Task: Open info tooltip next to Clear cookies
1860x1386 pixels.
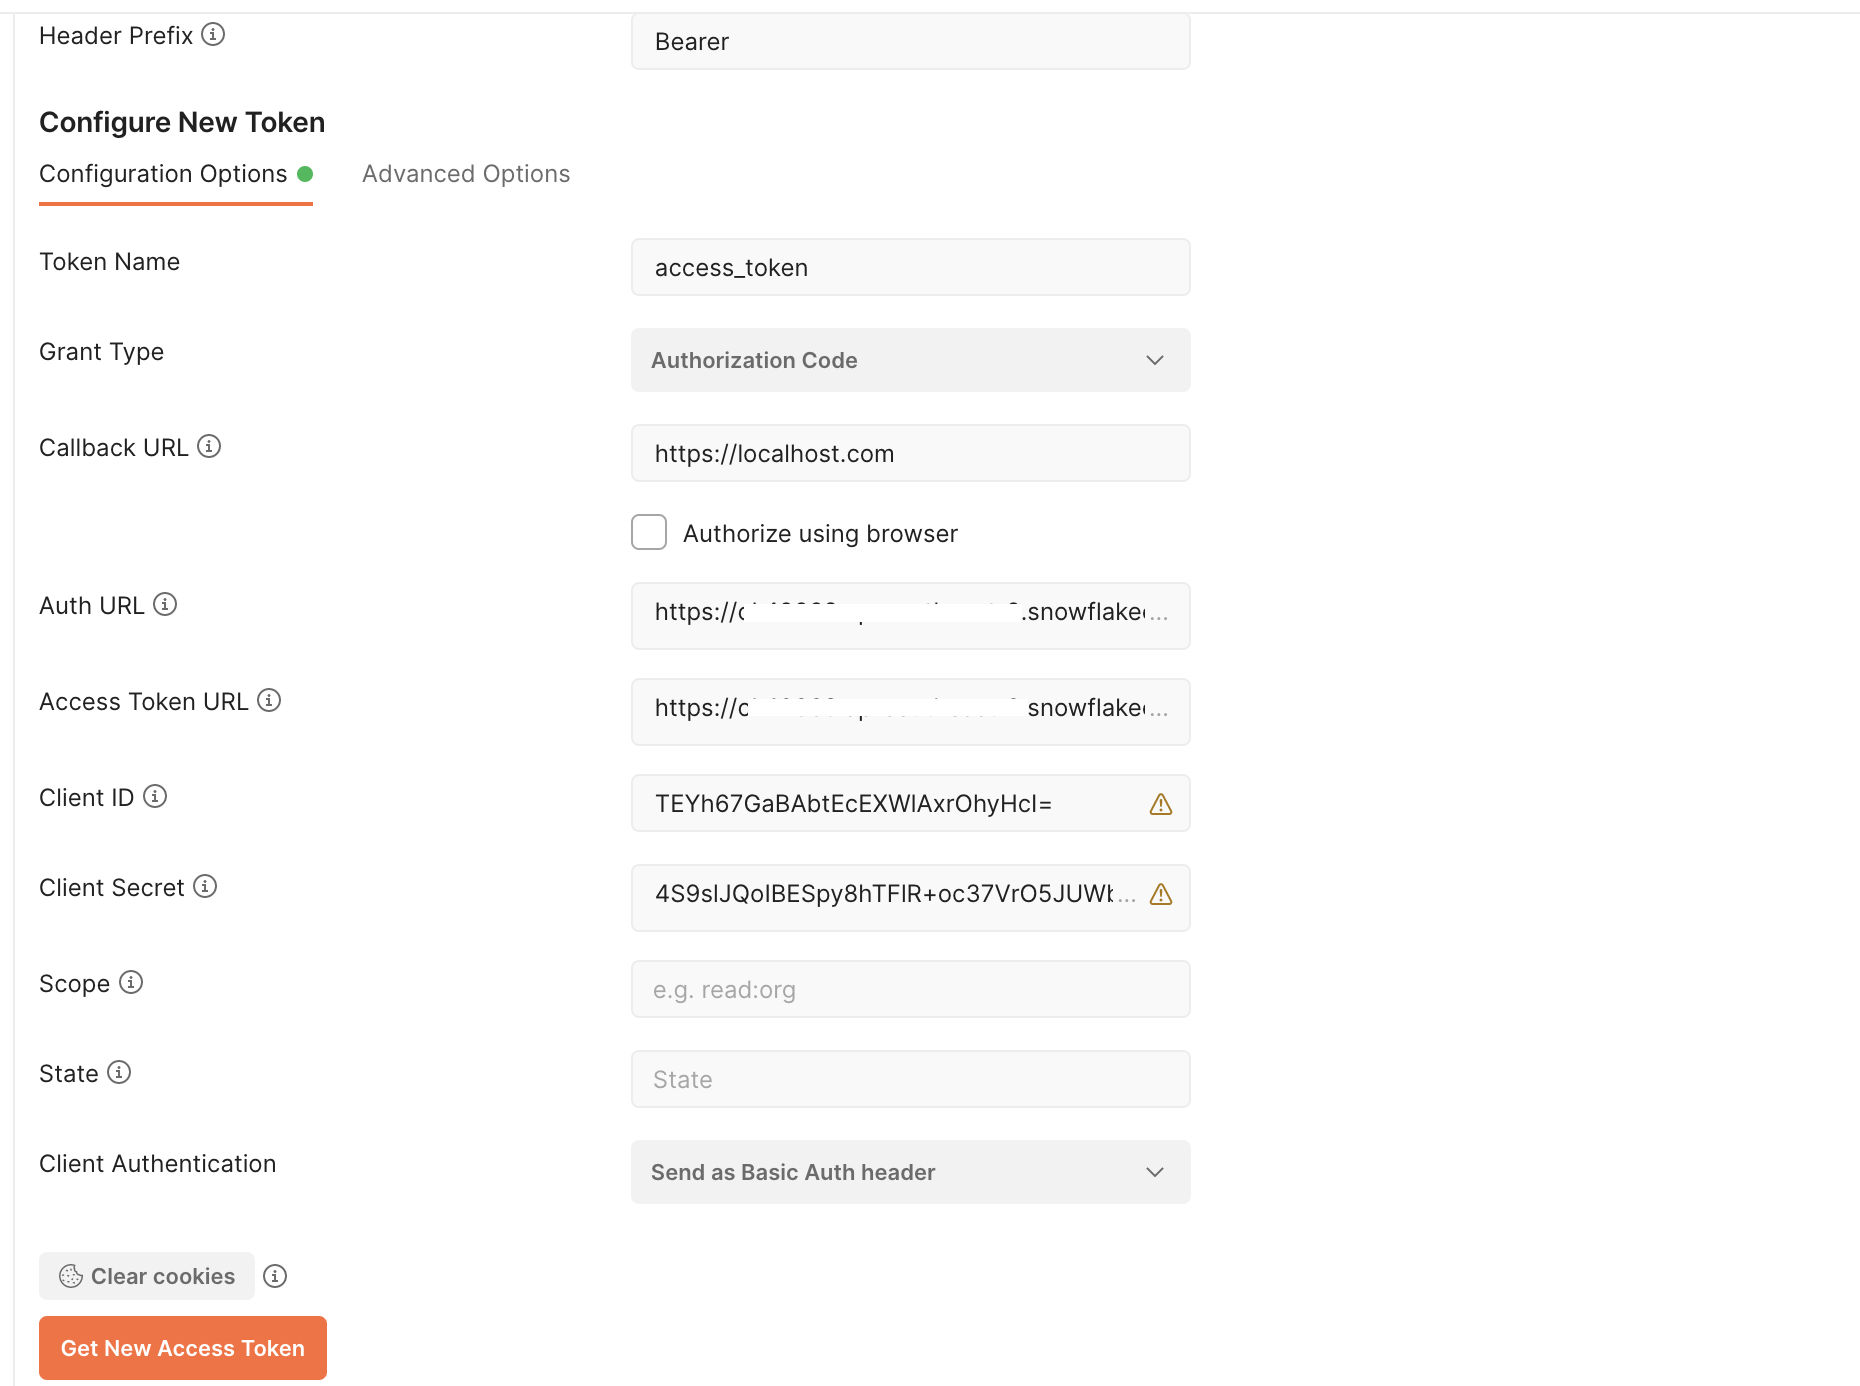Action: pos(275,1275)
